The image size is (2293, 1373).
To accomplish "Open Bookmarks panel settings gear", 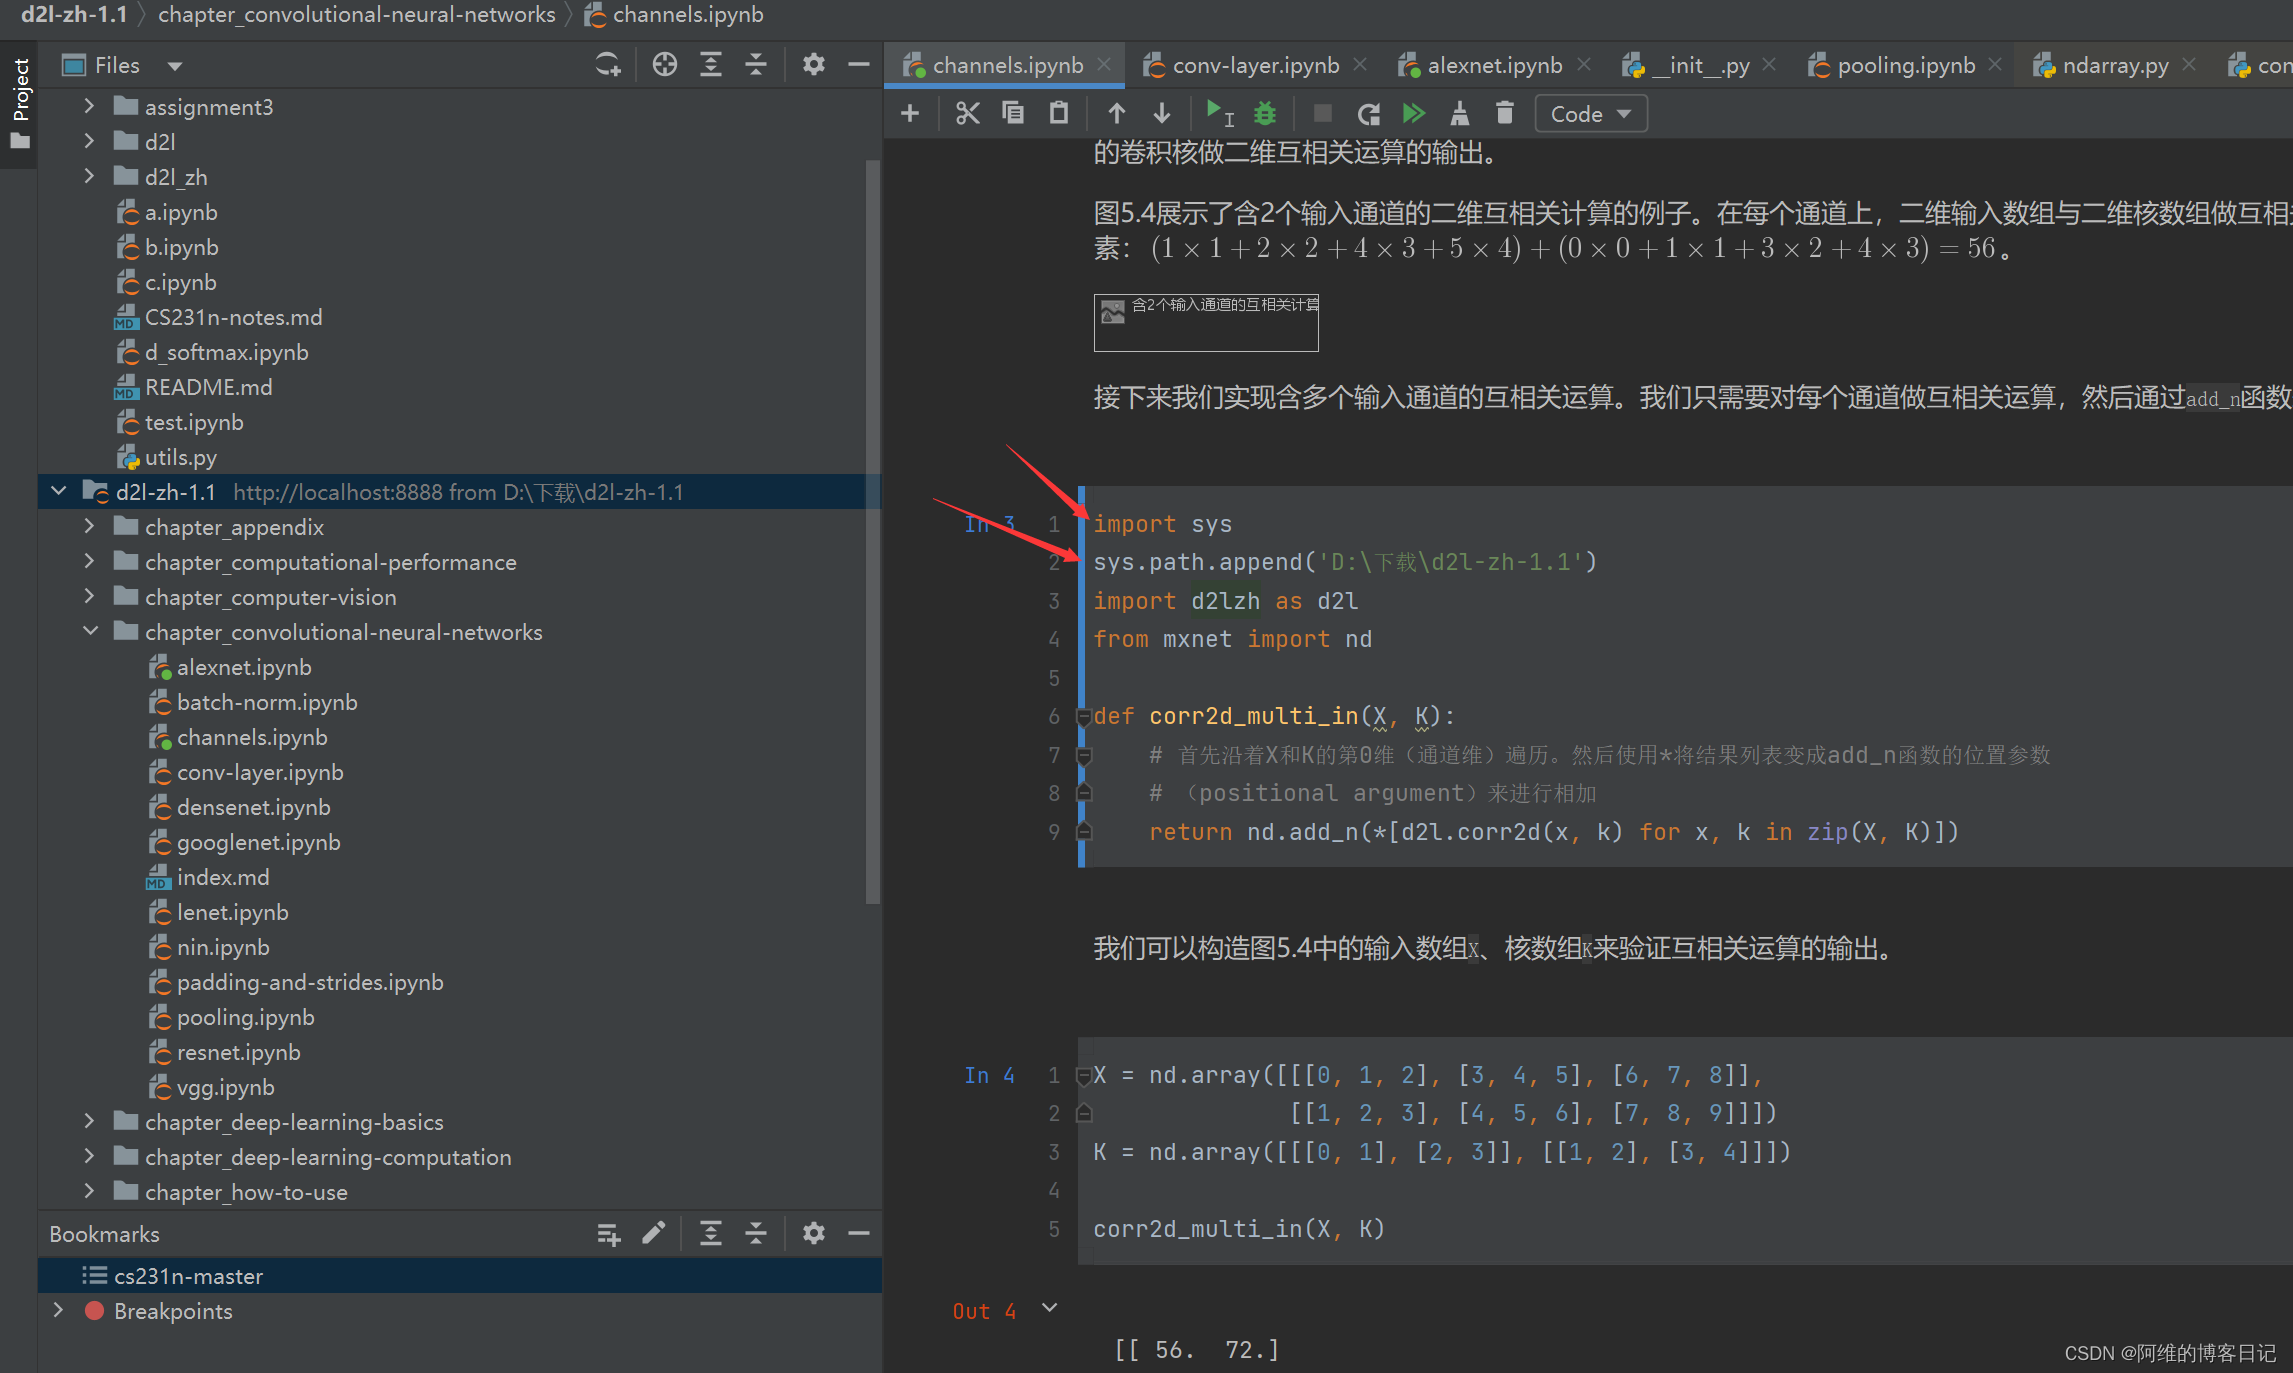I will [814, 1234].
